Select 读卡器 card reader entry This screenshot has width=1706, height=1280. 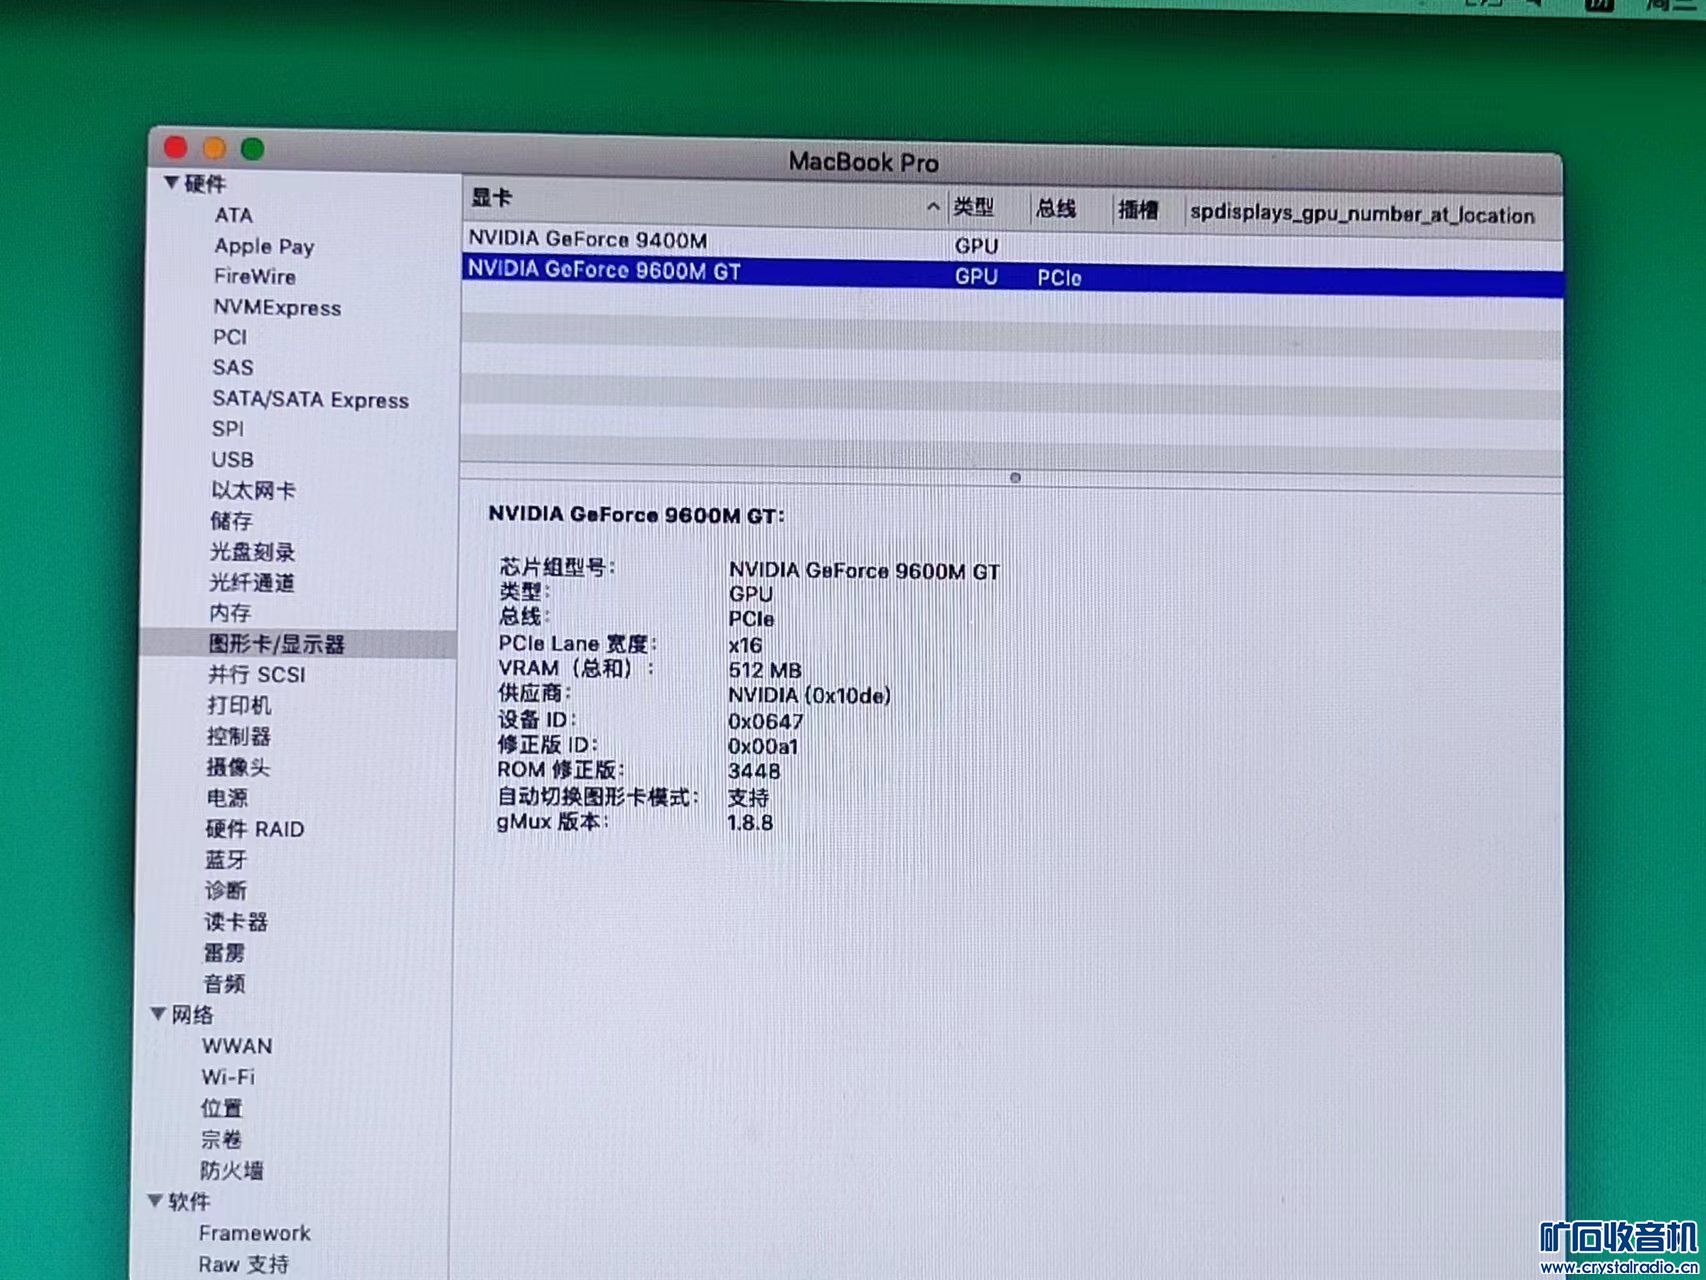tap(236, 921)
